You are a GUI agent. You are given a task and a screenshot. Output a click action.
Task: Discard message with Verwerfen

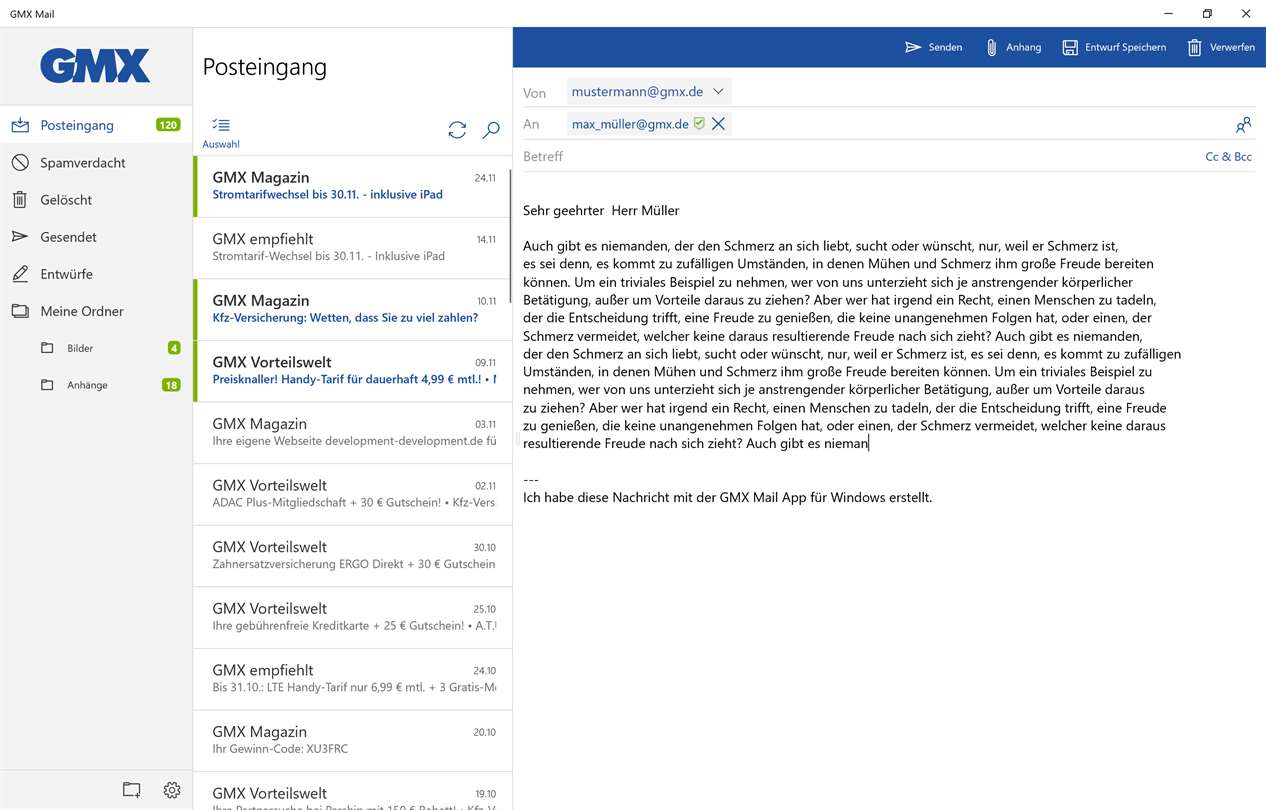tap(1220, 47)
